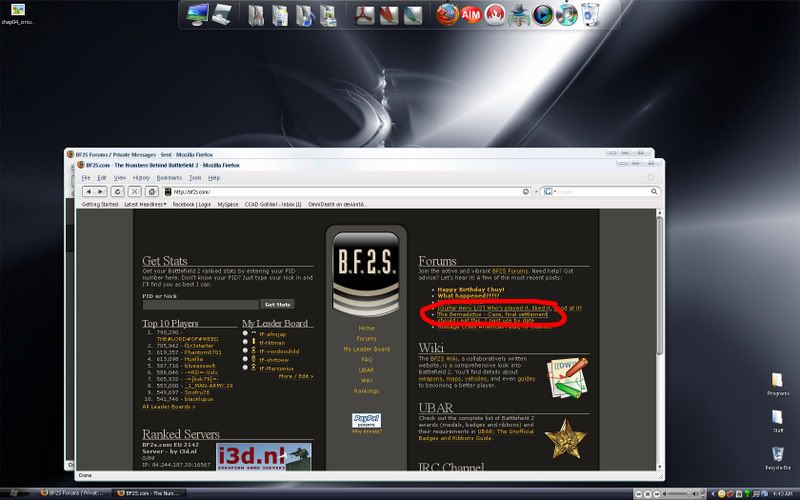Open the pictures folder in the dock
800x500 pixels.
coord(329,15)
